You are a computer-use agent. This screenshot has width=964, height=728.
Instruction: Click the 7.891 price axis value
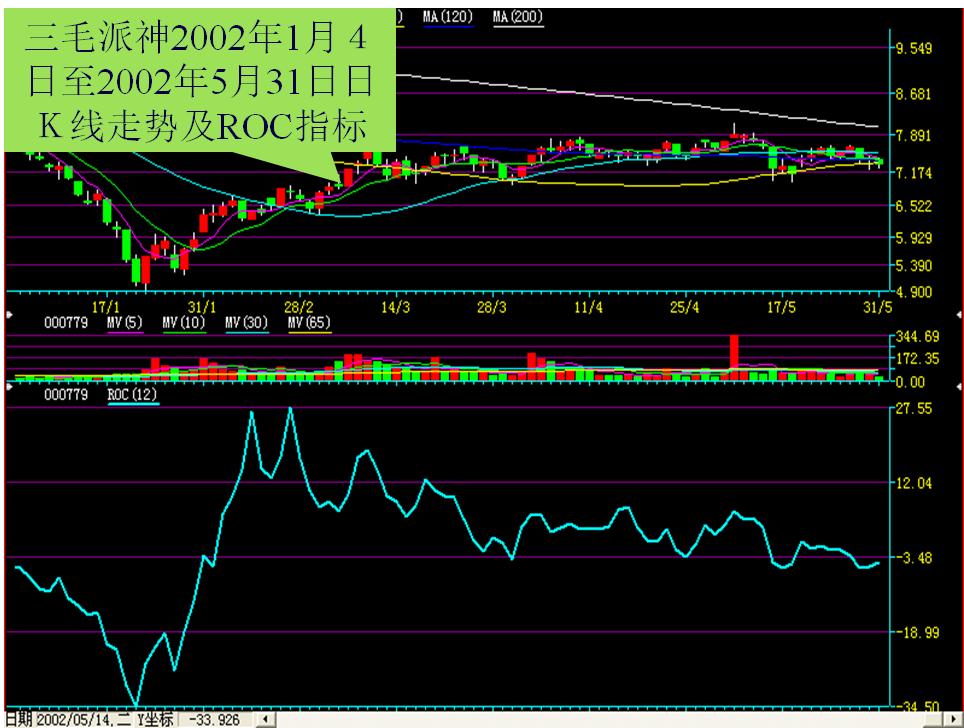[914, 136]
